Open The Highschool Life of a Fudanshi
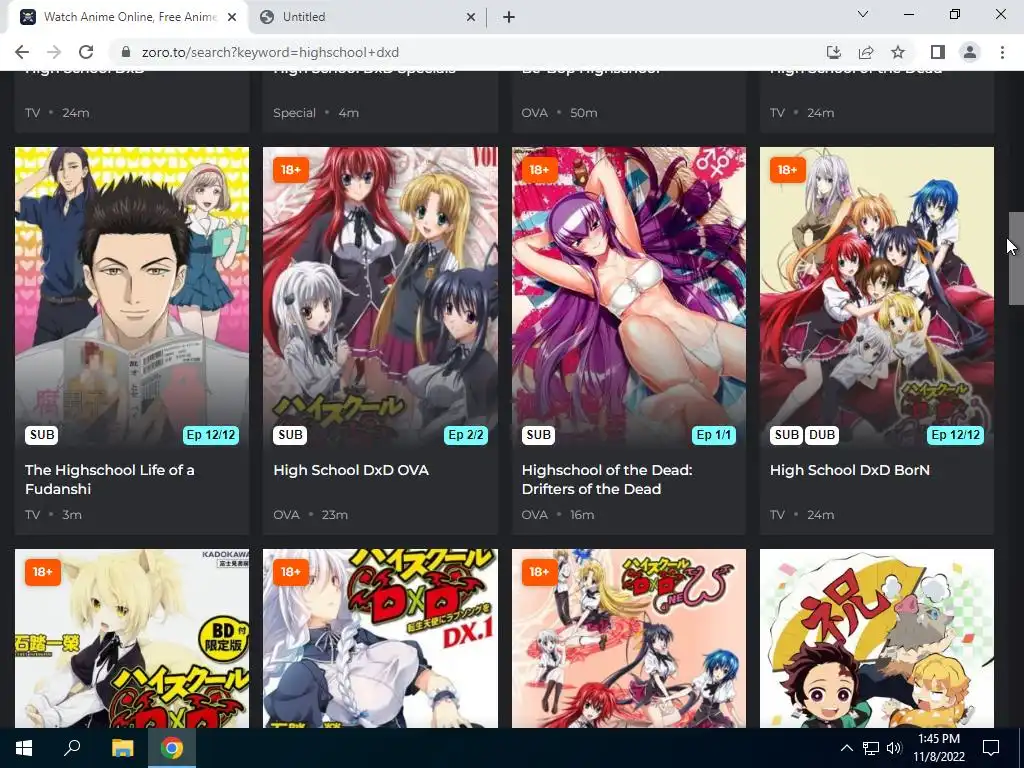 [110, 479]
